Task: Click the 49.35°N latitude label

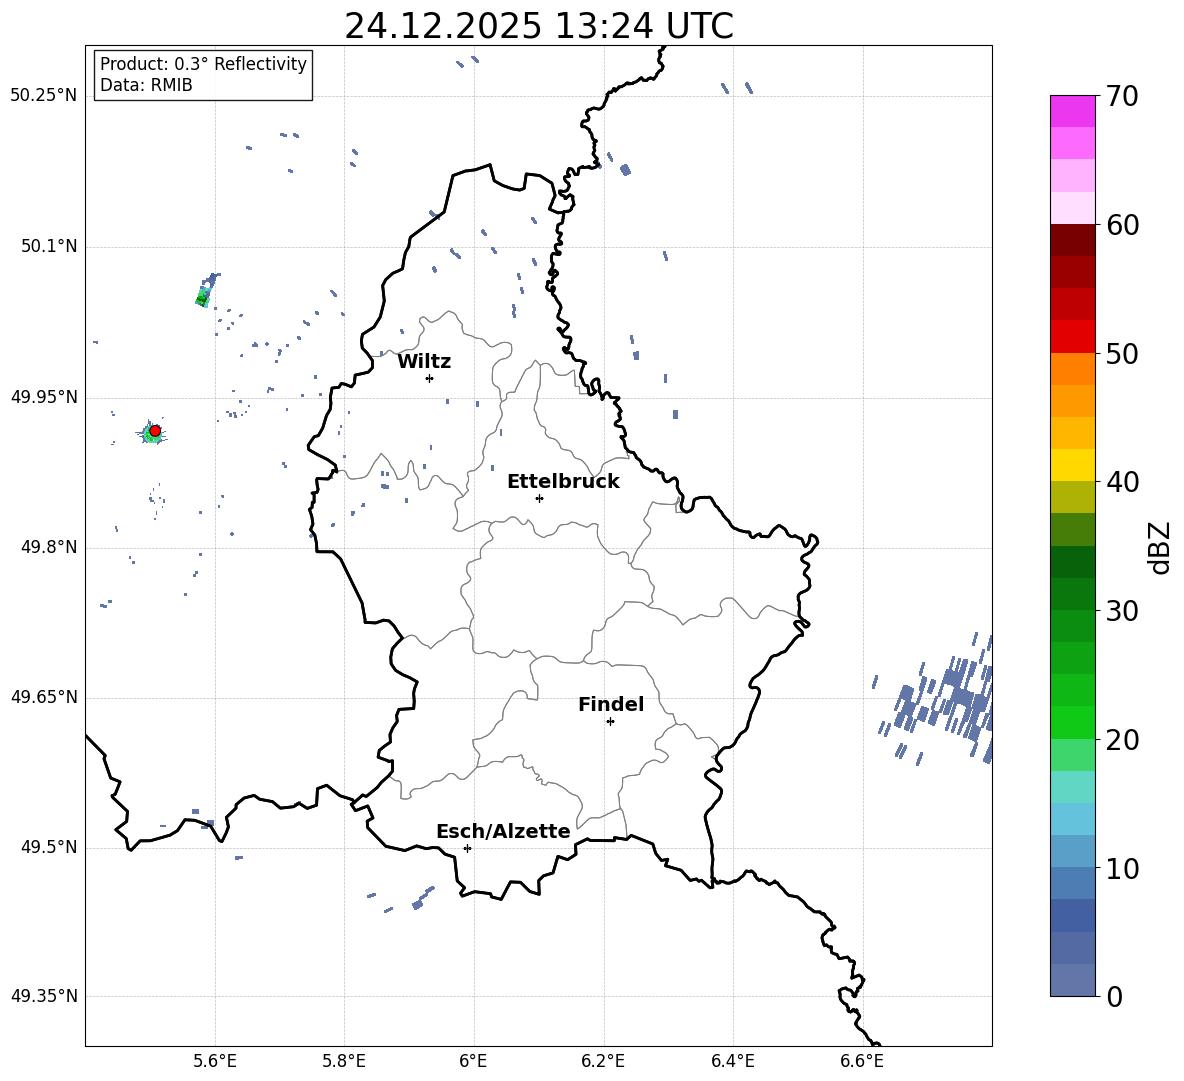Action: click(44, 996)
